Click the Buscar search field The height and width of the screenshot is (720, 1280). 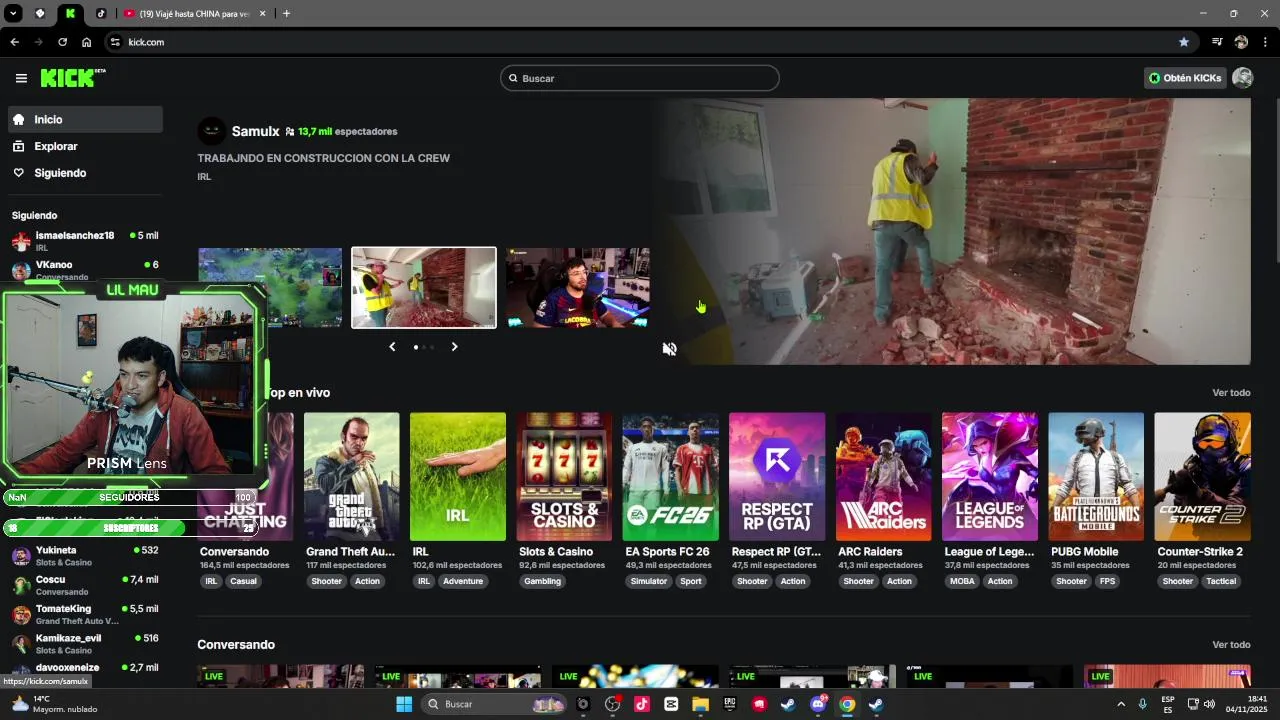(640, 78)
